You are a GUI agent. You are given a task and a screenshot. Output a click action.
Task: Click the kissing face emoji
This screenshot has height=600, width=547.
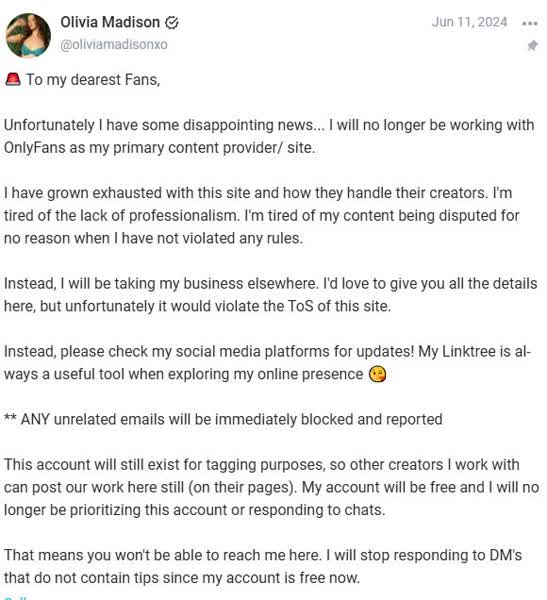click(377, 374)
